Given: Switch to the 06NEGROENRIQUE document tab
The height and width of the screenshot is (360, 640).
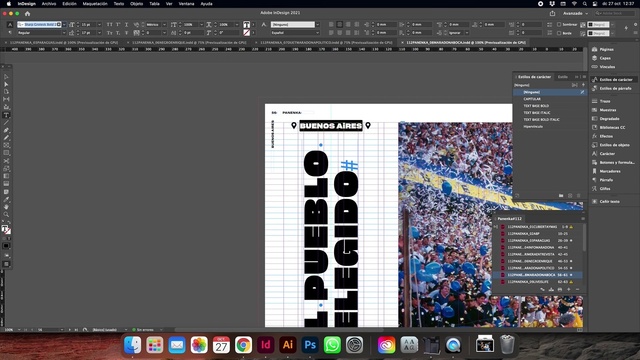Looking at the screenshot, I should (x=189, y=42).
